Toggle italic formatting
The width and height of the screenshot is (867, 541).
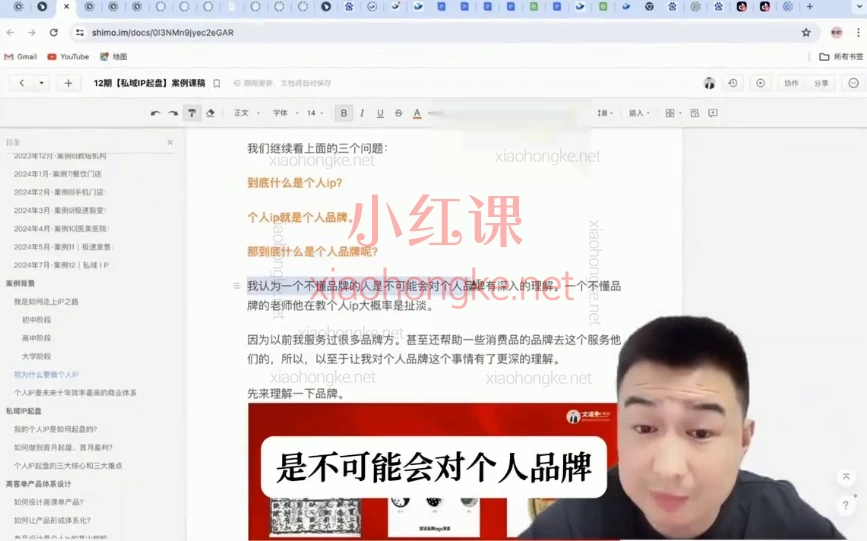pyautogui.click(x=362, y=113)
